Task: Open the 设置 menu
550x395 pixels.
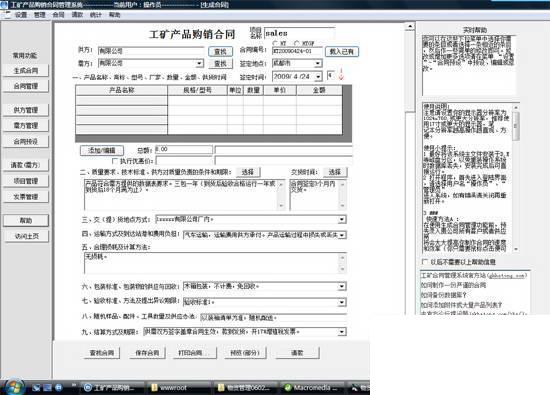Action: 21,15
